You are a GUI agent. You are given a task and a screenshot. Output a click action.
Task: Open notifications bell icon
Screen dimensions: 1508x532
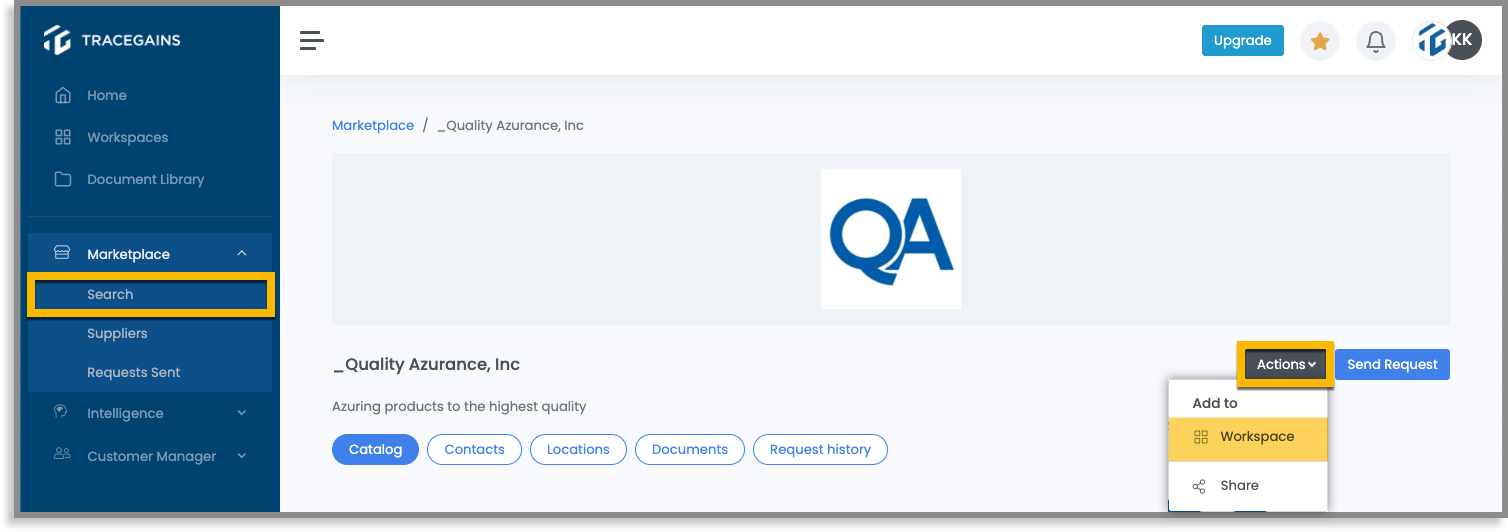(1376, 41)
